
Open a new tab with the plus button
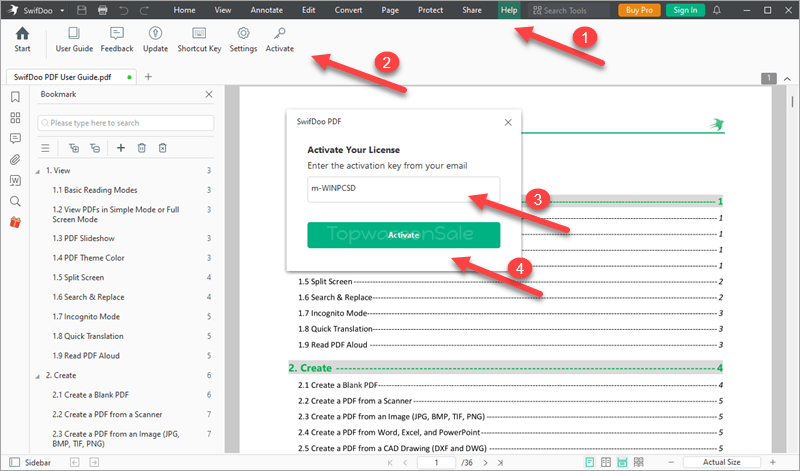click(148, 77)
